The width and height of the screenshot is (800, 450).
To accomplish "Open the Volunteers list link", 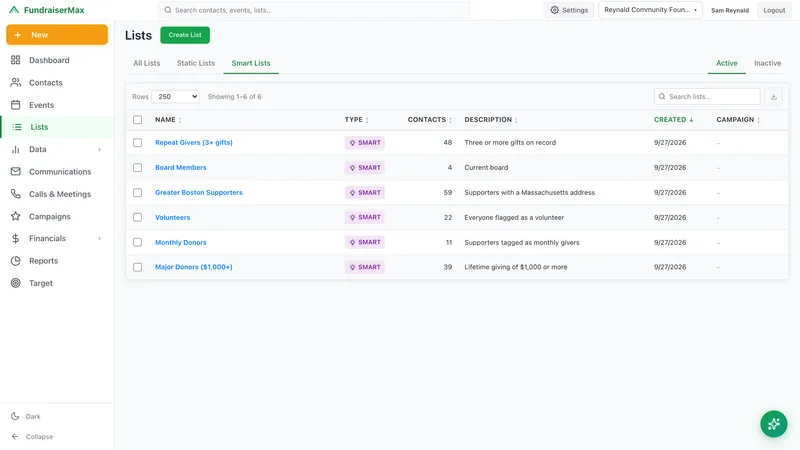I will [172, 217].
